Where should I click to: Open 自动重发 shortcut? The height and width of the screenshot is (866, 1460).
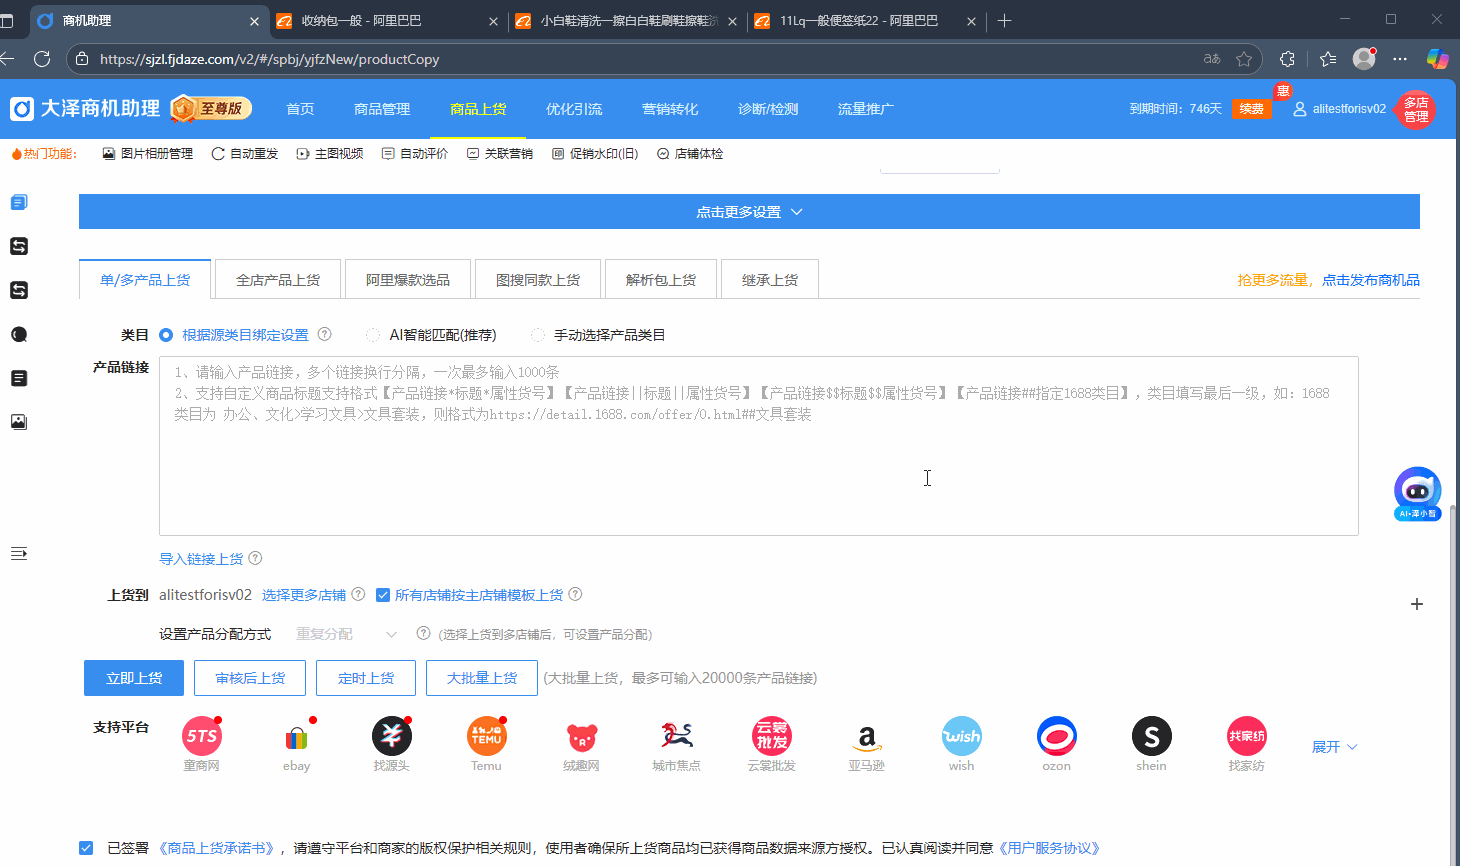click(x=245, y=154)
